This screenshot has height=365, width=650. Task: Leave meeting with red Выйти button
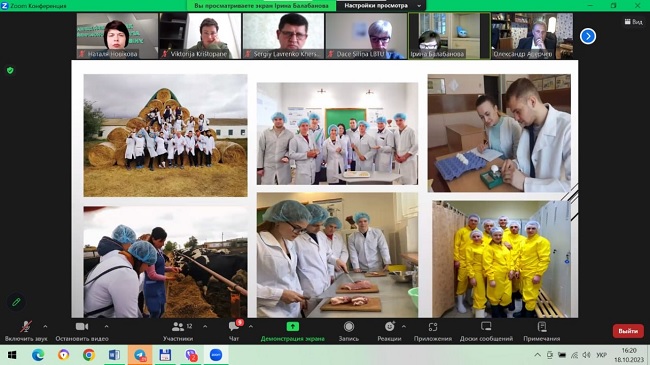point(628,331)
